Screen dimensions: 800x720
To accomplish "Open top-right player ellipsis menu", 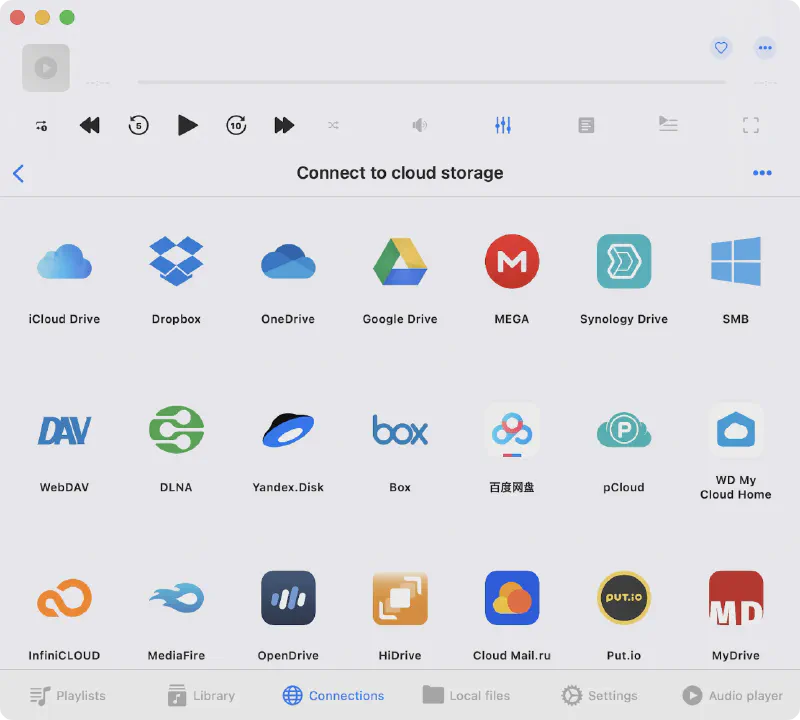I will [765, 47].
